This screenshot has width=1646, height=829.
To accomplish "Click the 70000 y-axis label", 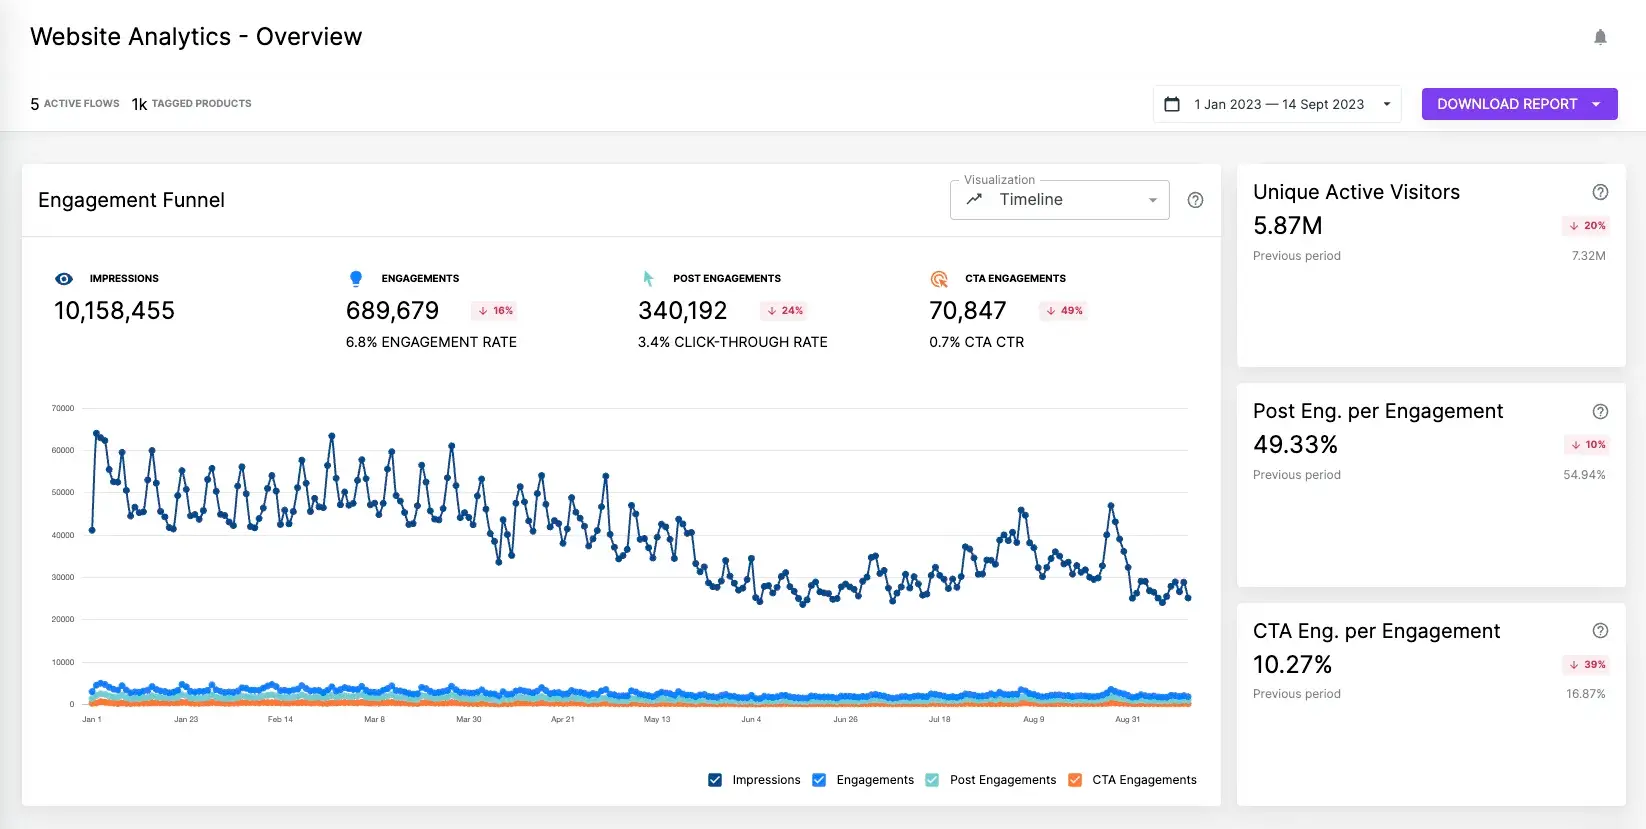I will [x=63, y=408].
